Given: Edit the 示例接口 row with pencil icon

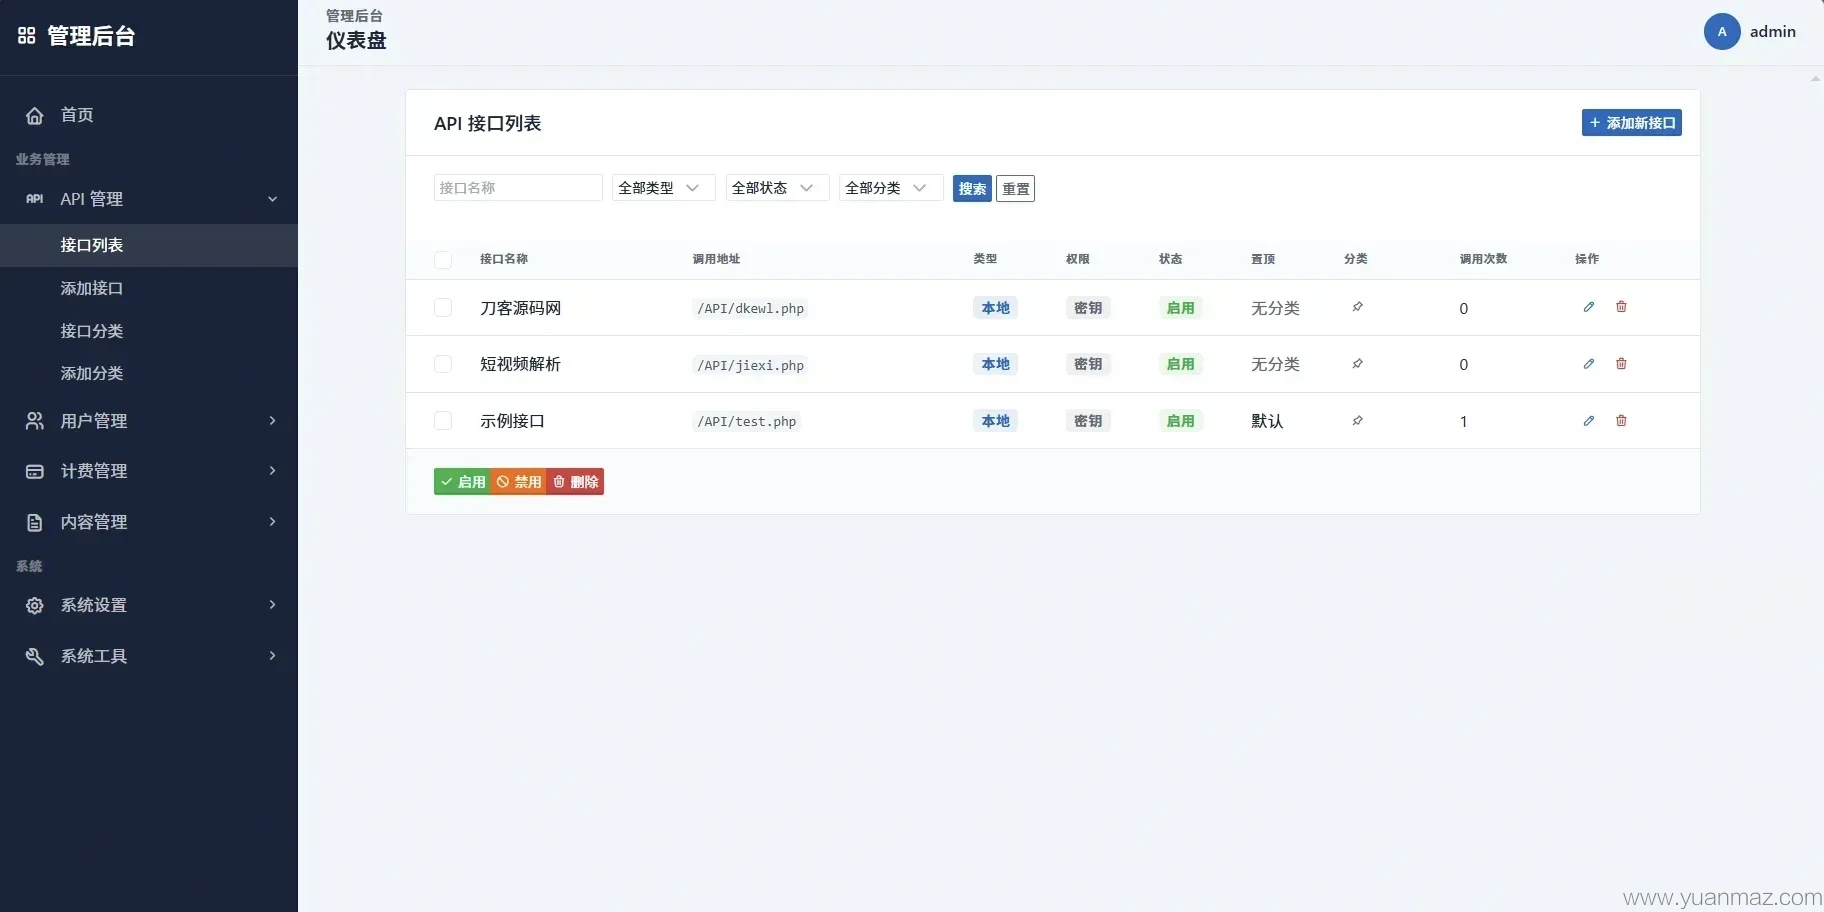Looking at the screenshot, I should click(1589, 421).
